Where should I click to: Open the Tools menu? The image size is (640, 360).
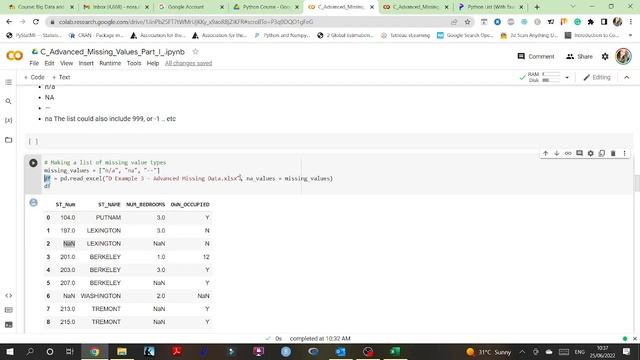point(134,63)
